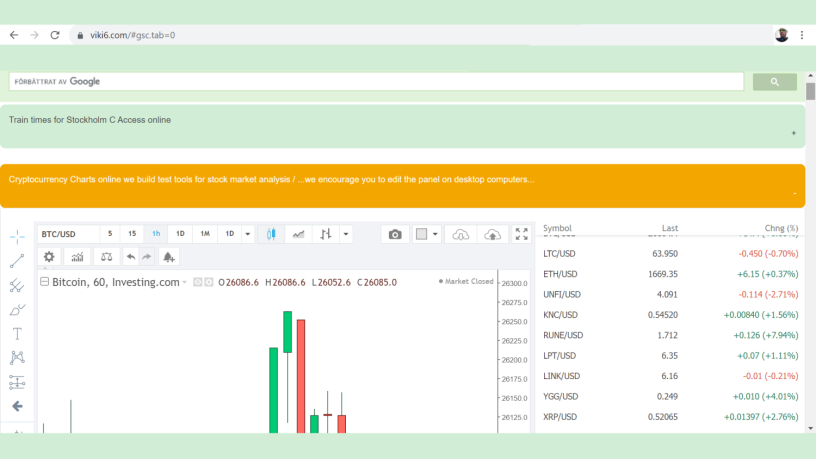Collapse the Bitcoin legend minus box
The height and width of the screenshot is (459, 816).
tap(45, 282)
